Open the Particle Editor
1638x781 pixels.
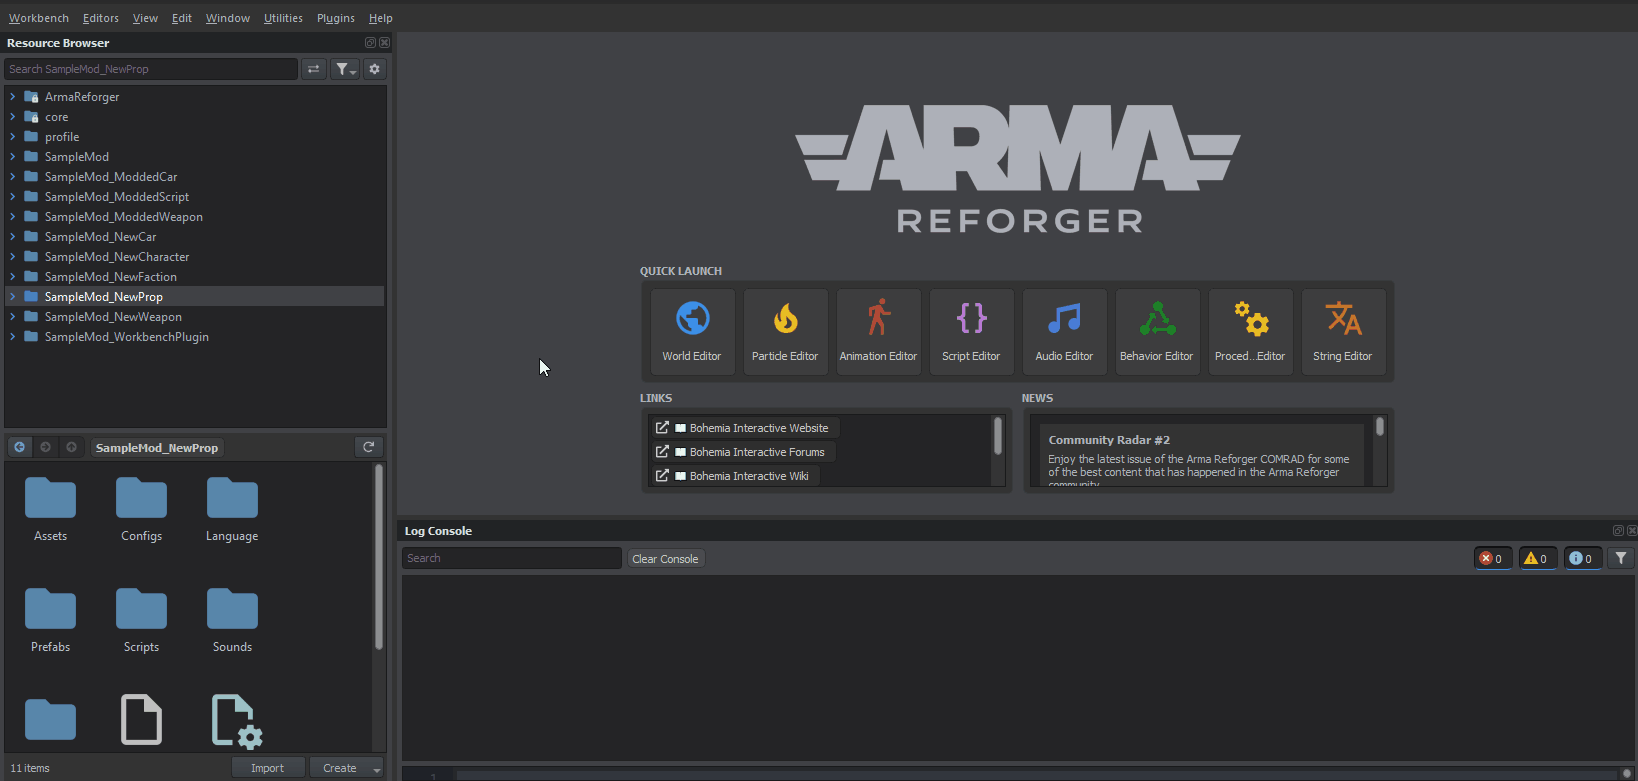(785, 332)
